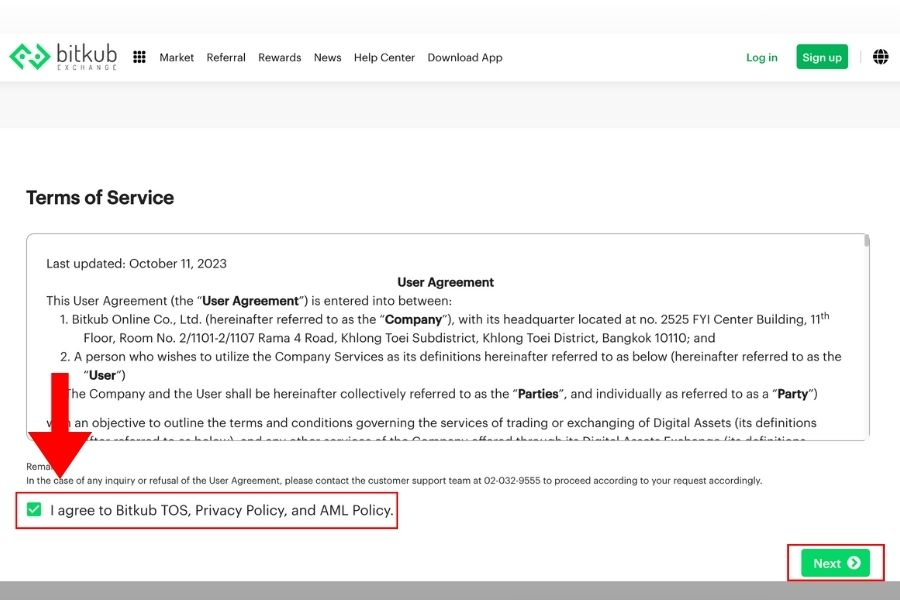Open the apps grid menu icon
This screenshot has width=900, height=600.
click(x=139, y=57)
